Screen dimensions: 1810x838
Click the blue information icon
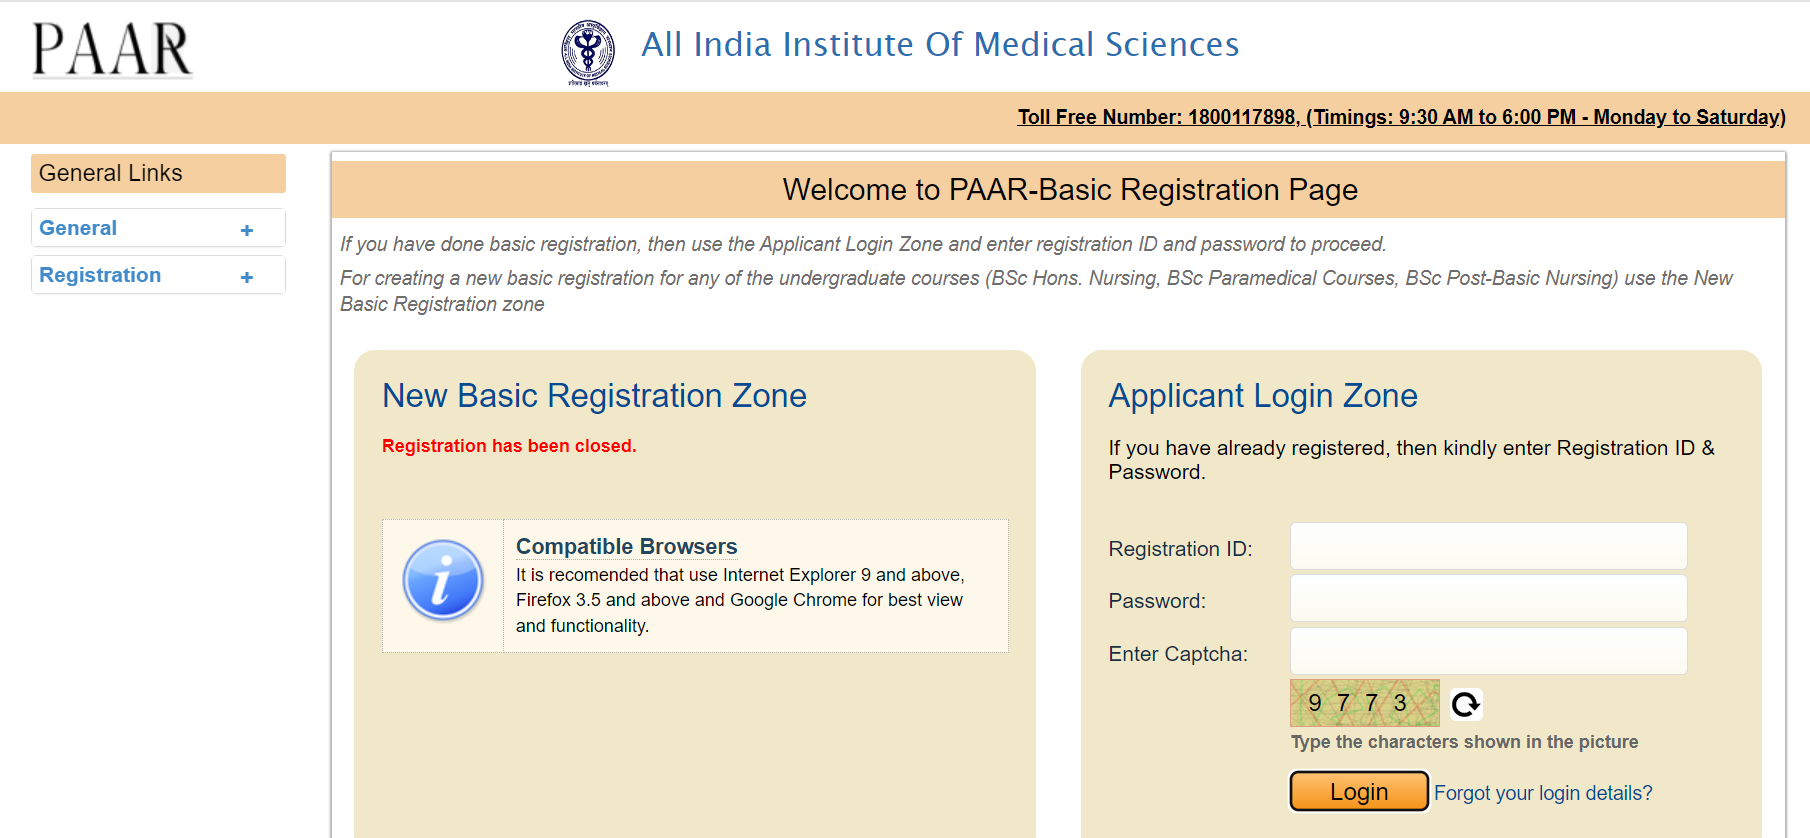[443, 580]
